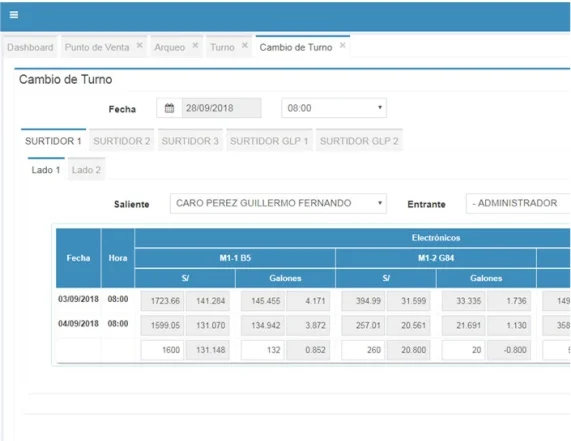Image resolution: width=571 pixels, height=441 pixels.
Task: Select the SURTIDOR 3 tab
Action: (190, 141)
